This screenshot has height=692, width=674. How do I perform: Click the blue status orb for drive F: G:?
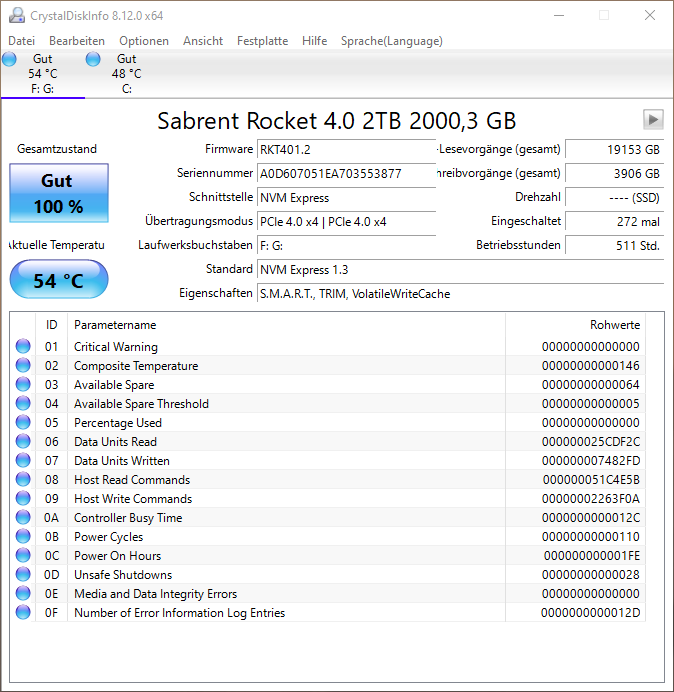click(x=9, y=59)
